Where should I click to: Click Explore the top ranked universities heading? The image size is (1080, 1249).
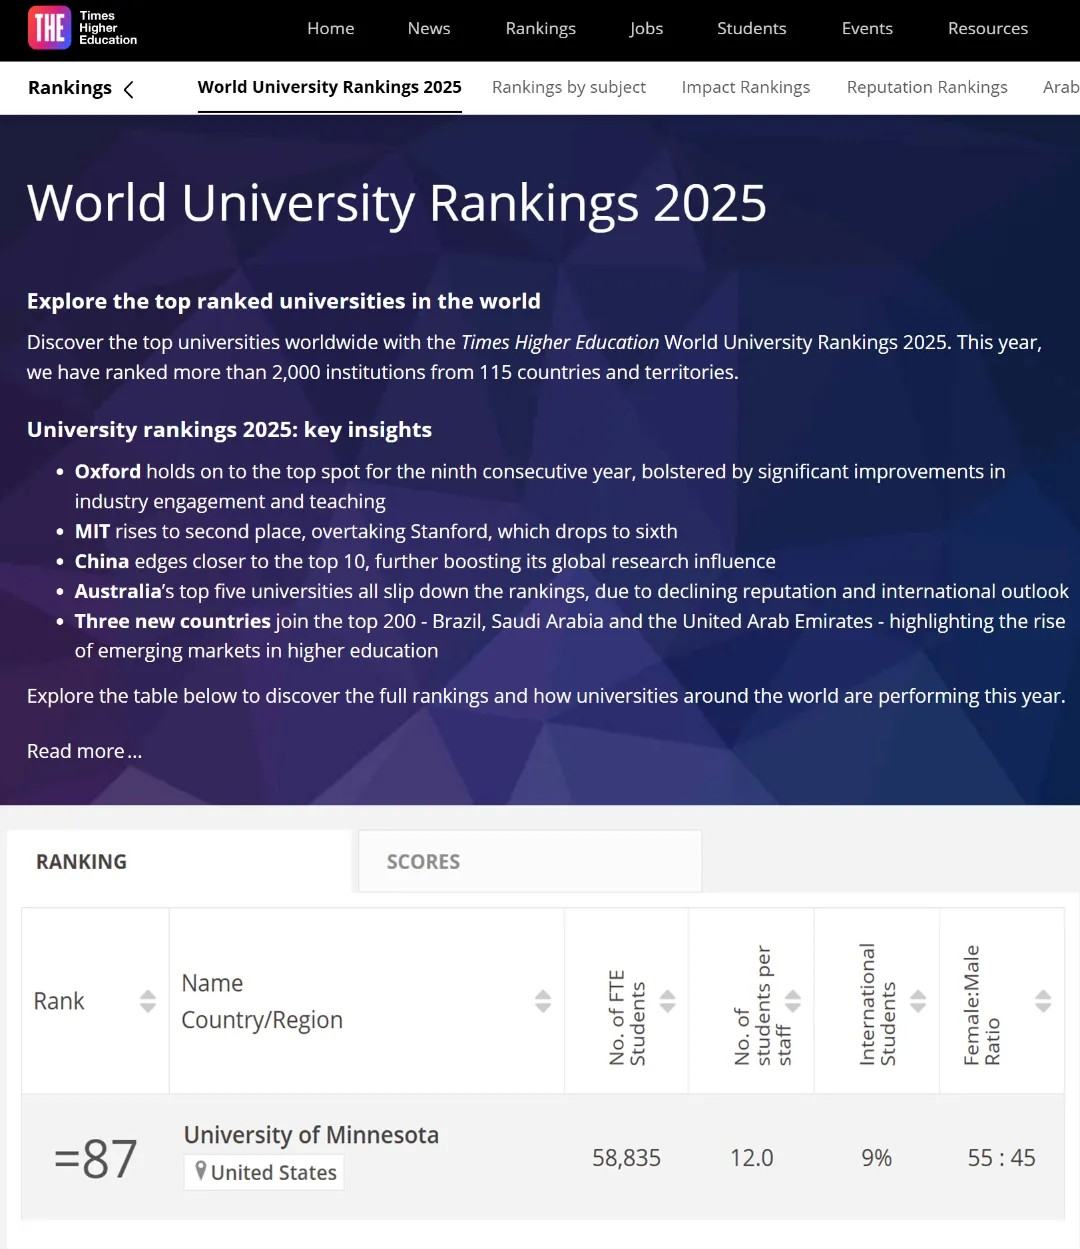tap(284, 301)
